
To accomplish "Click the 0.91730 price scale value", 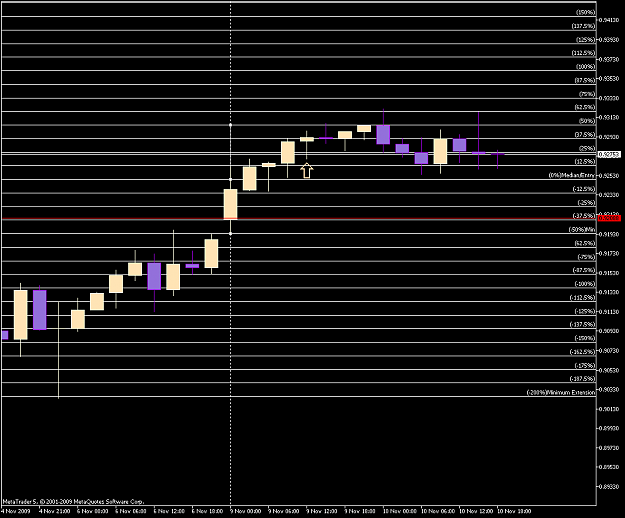I will (x=610, y=253).
